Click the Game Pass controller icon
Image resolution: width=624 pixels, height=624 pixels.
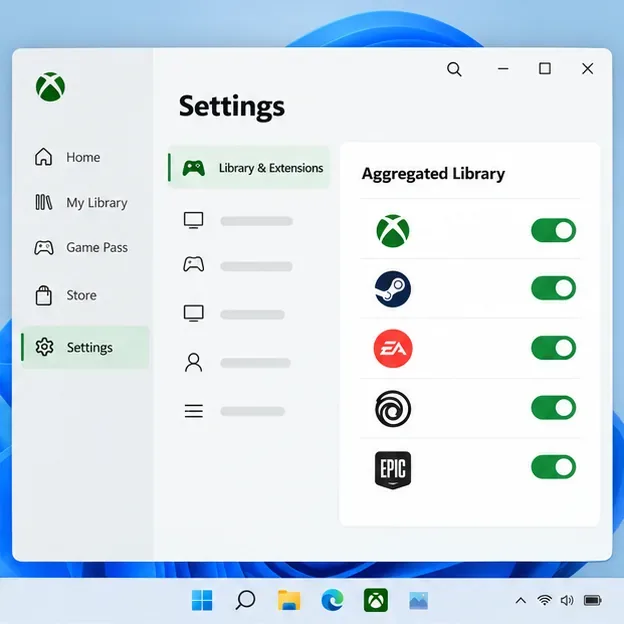click(44, 248)
